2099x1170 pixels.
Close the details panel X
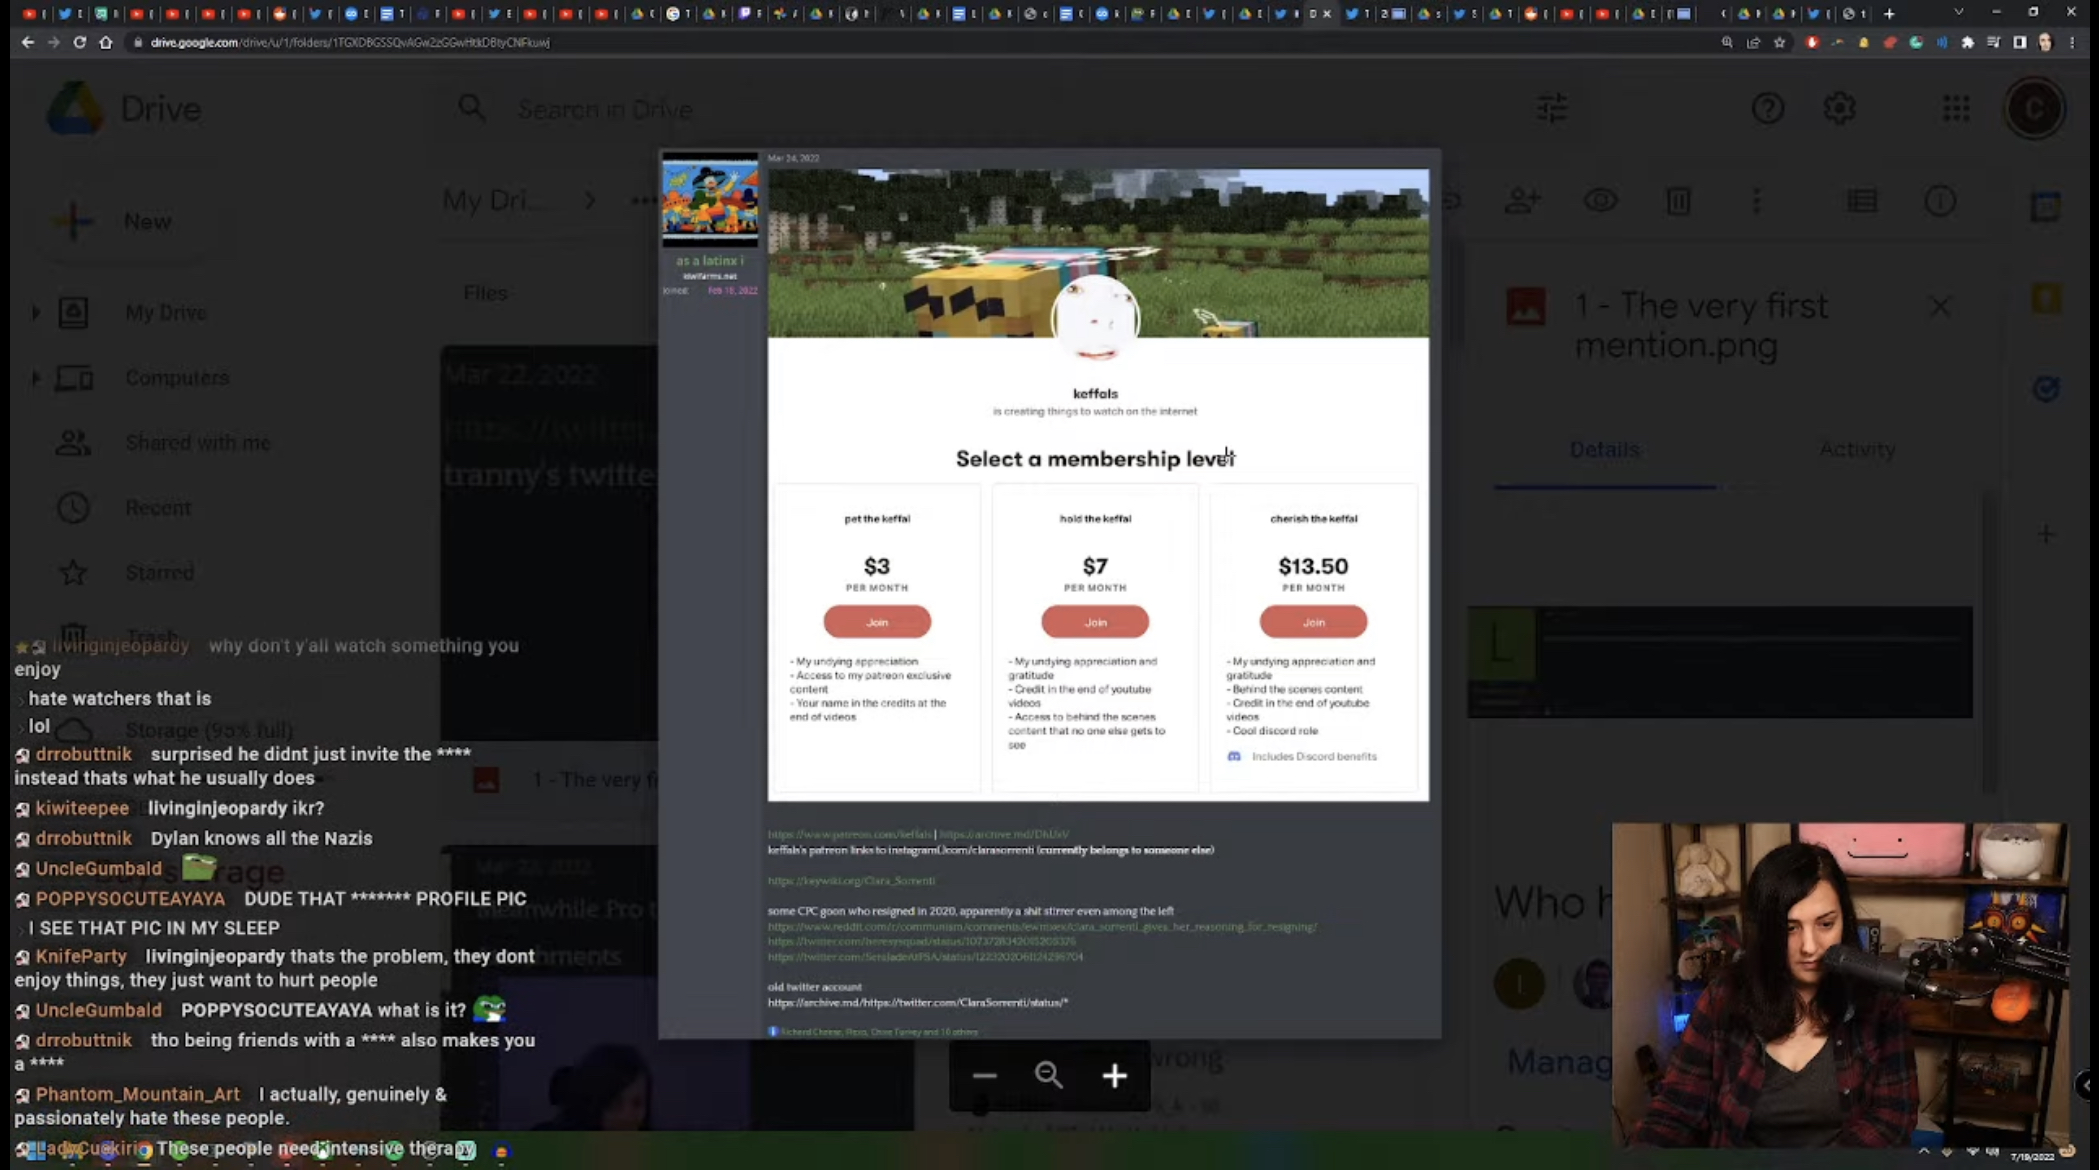click(1940, 307)
